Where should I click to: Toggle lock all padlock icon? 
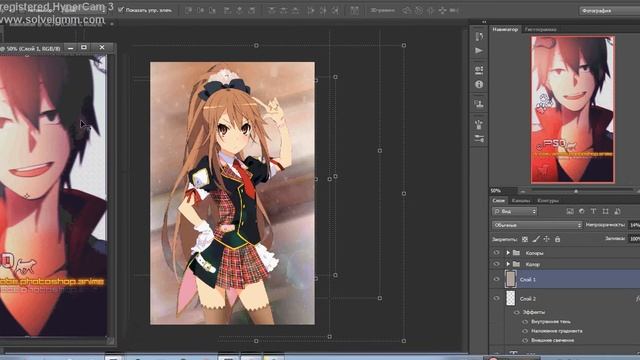pos(557,239)
